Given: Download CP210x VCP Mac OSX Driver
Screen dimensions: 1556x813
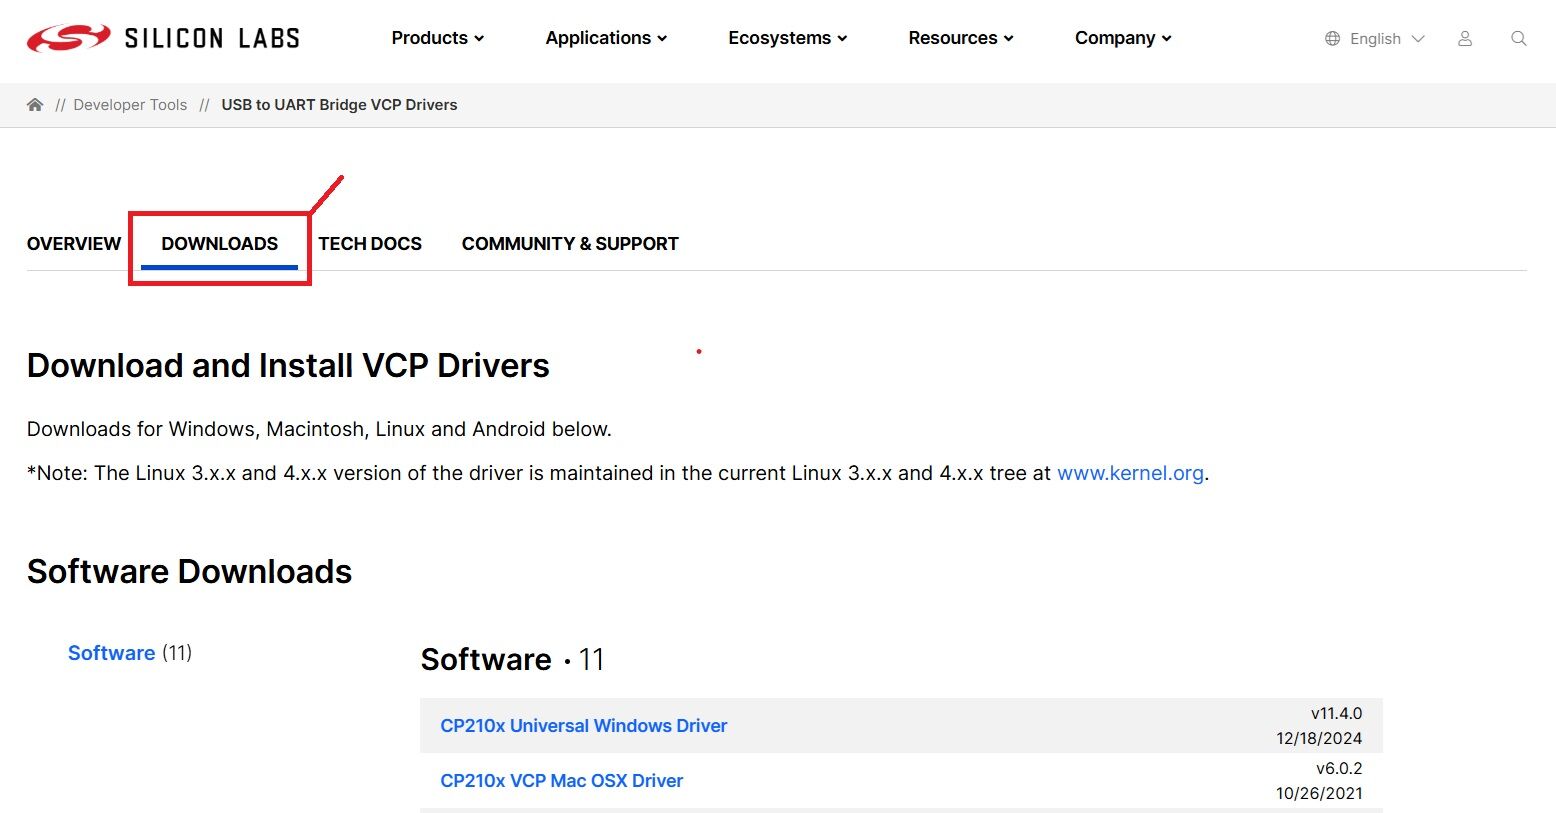Looking at the screenshot, I should pos(561,781).
